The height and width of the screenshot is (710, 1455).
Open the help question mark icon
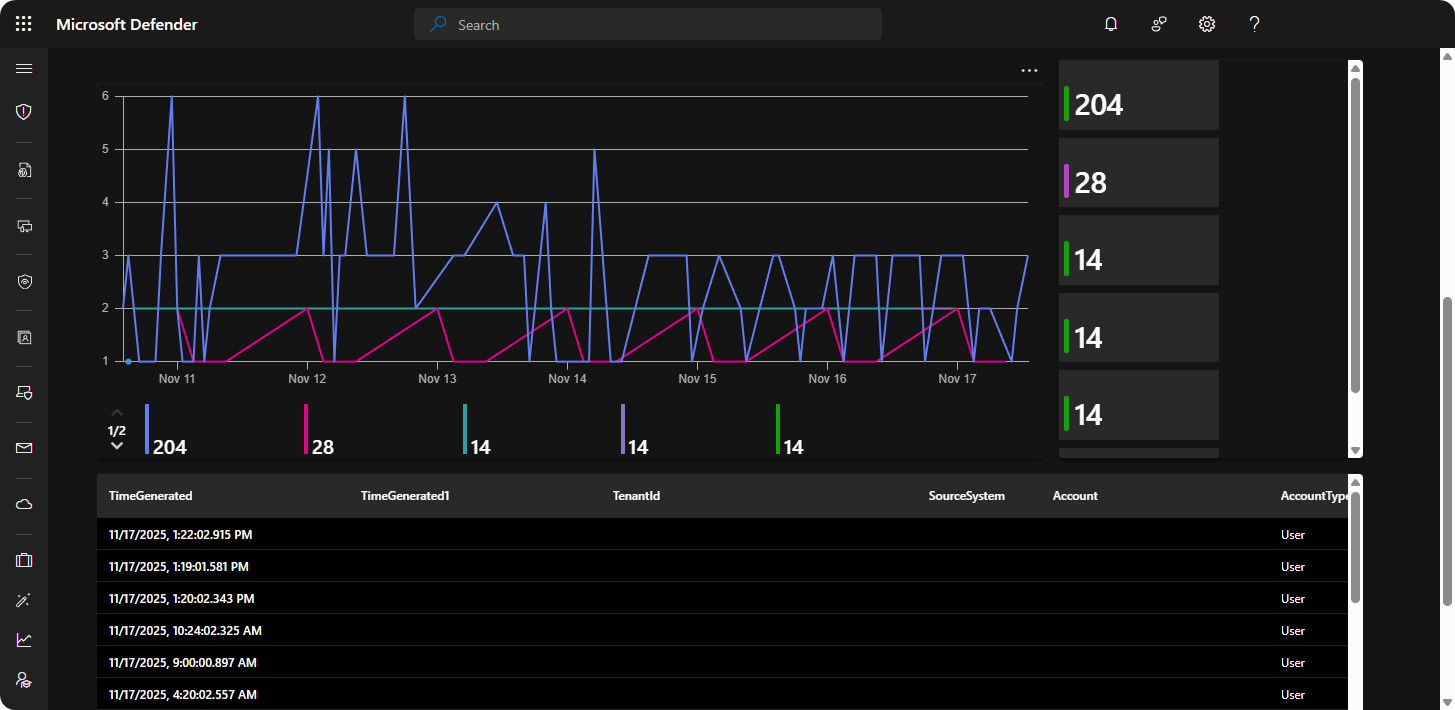pyautogui.click(x=1255, y=24)
